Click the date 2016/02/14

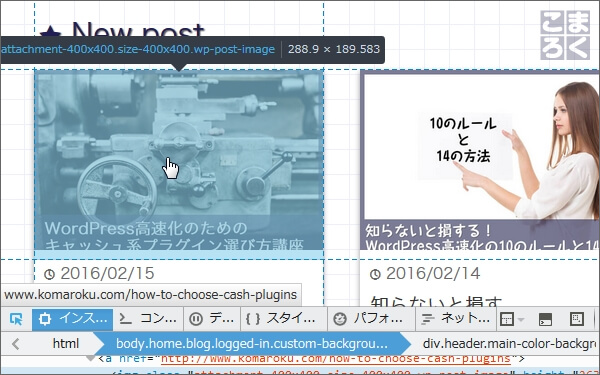click(x=433, y=273)
